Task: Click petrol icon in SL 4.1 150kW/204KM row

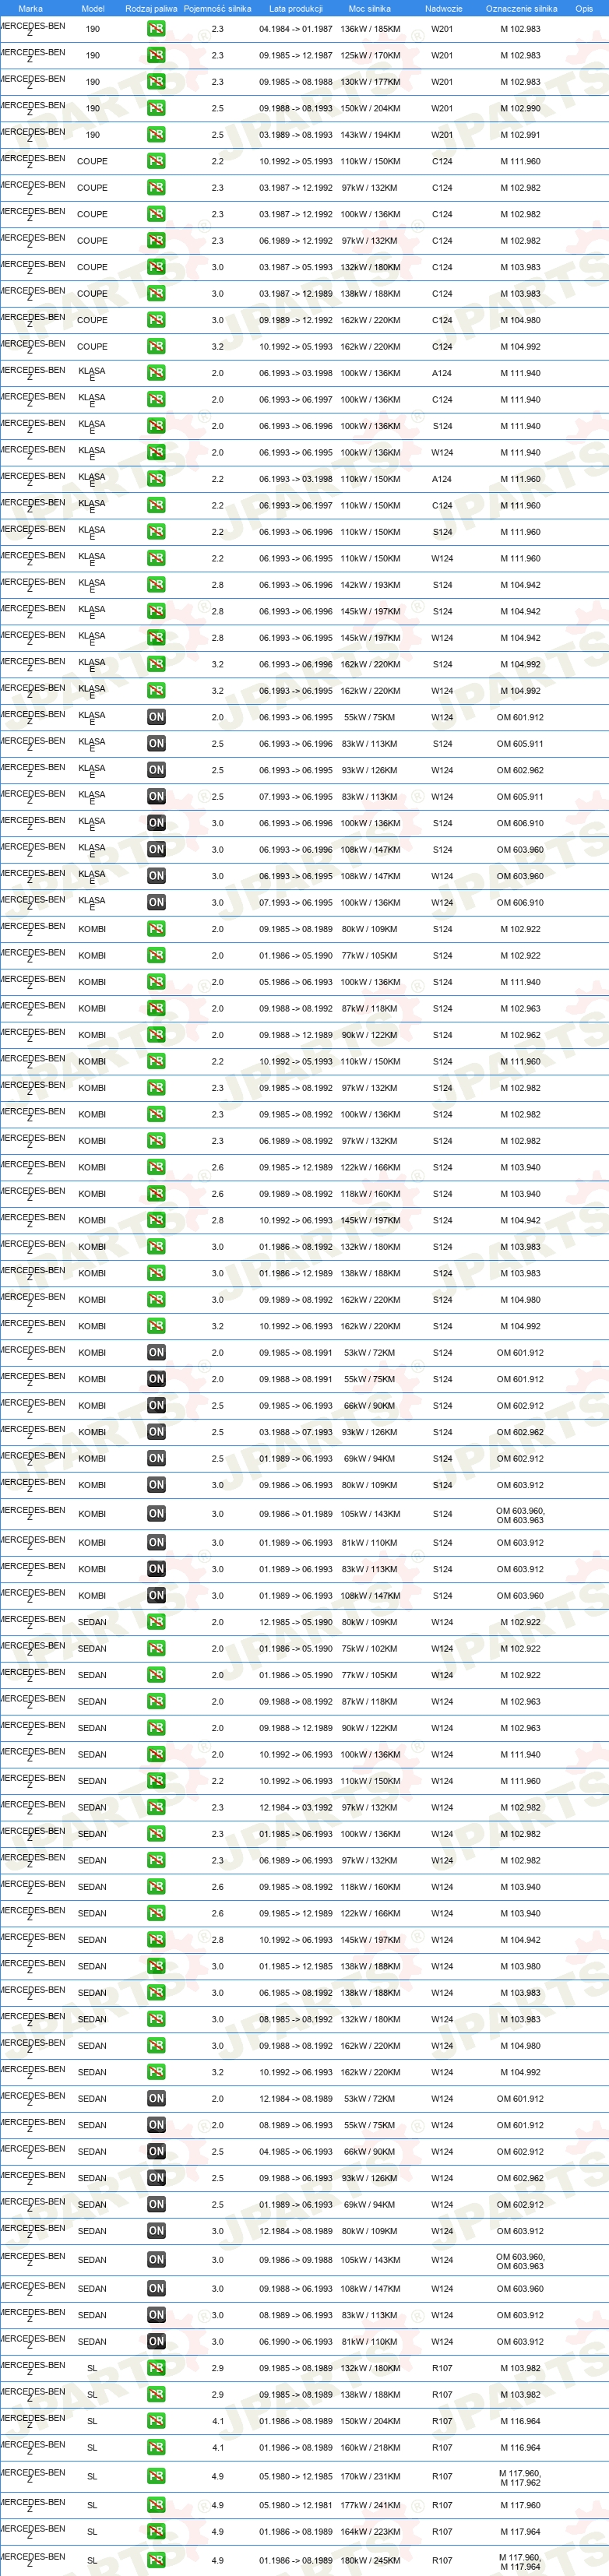Action: [156, 2422]
